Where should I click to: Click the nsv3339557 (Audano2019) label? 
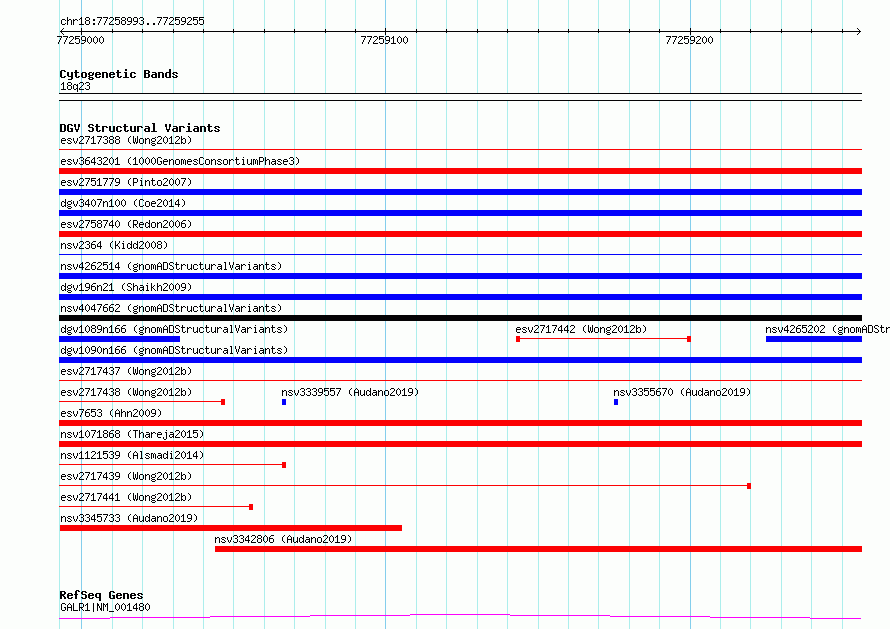click(x=350, y=392)
